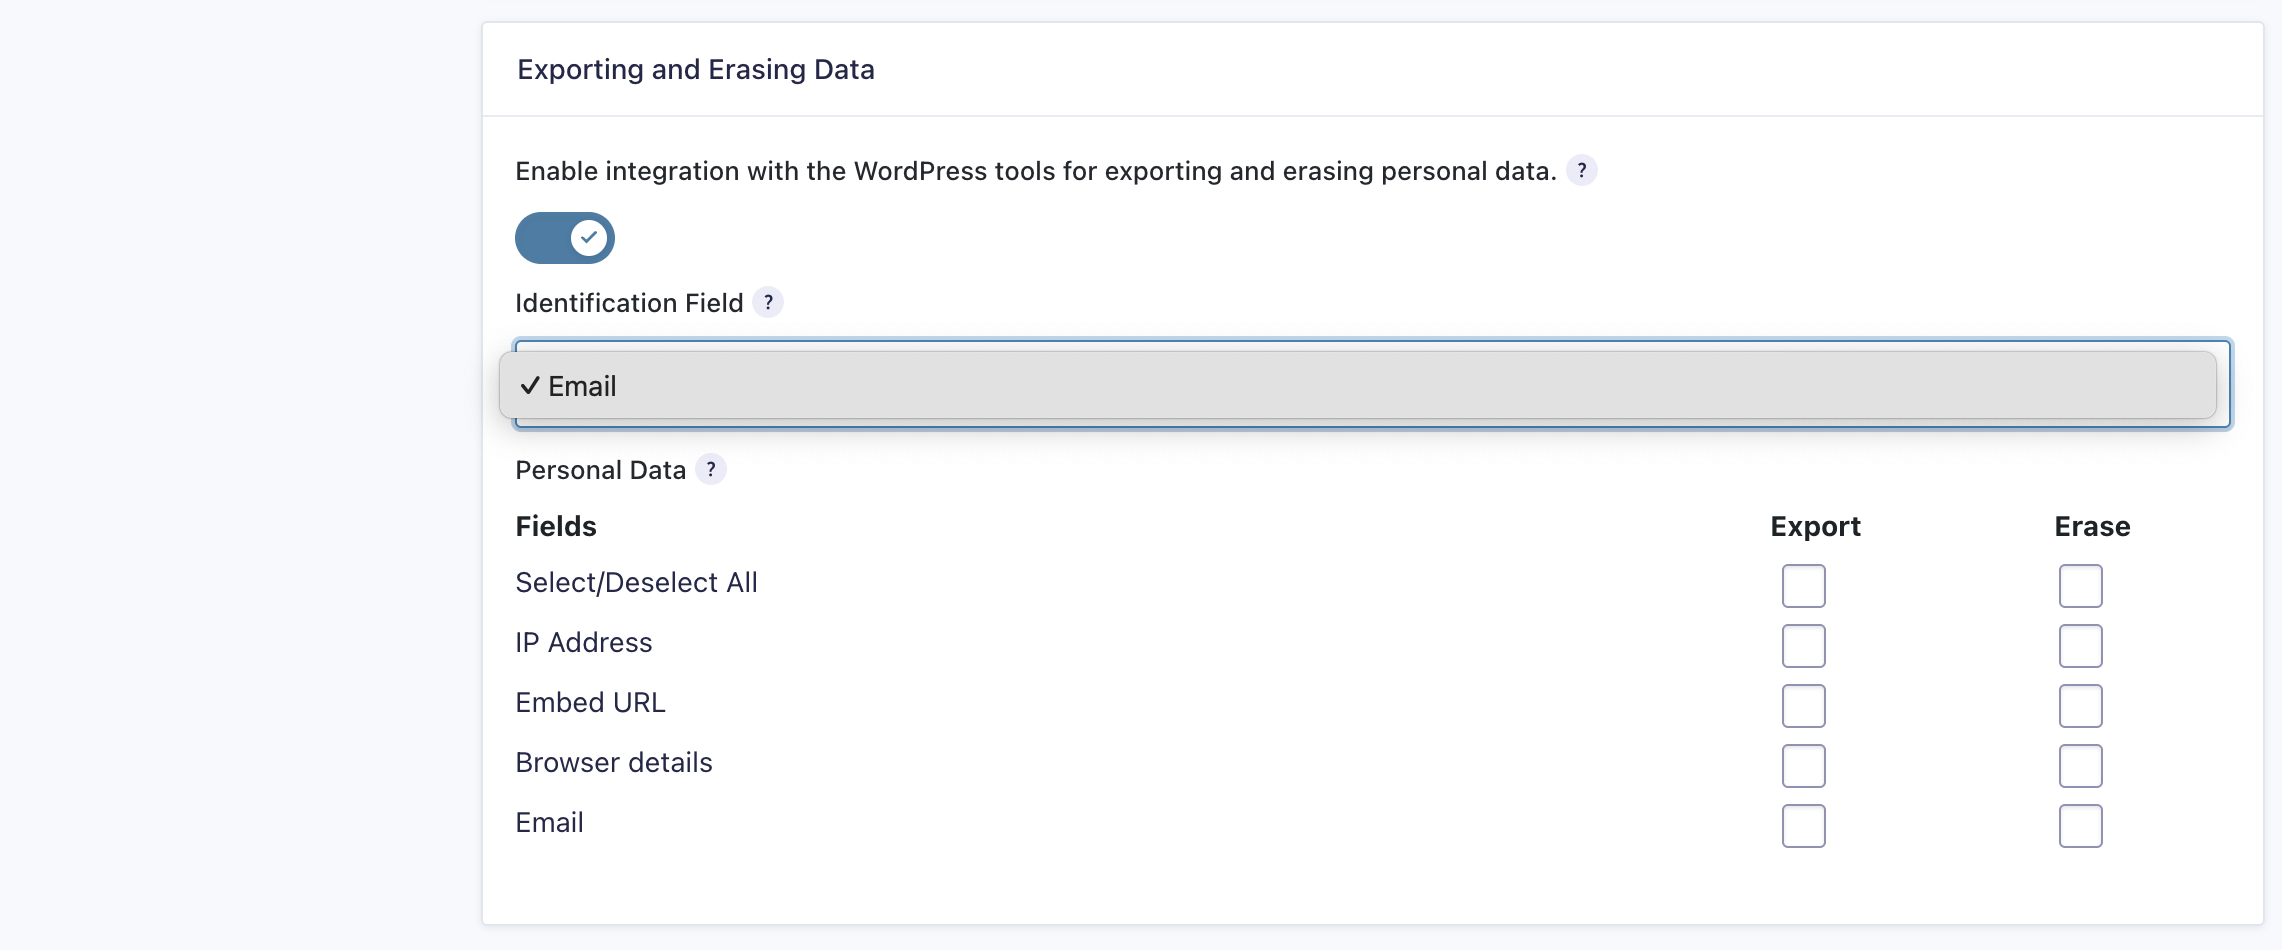The height and width of the screenshot is (950, 2282).
Task: Check Select/Deselect All Export checkbox
Action: (x=1803, y=586)
